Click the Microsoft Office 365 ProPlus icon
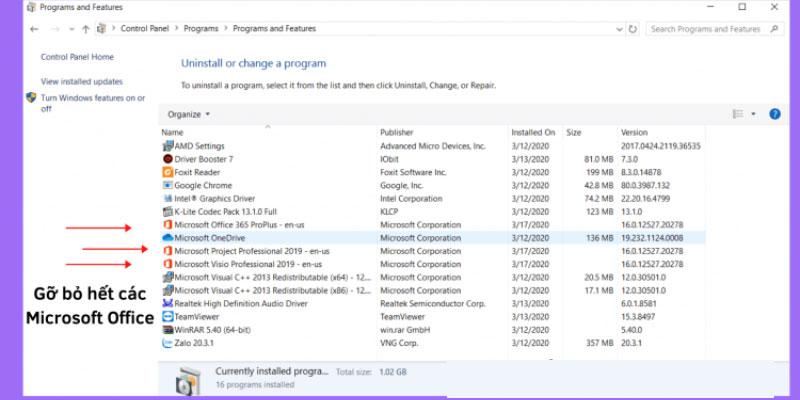Screen dimensions: 800x400 [x=167, y=225]
